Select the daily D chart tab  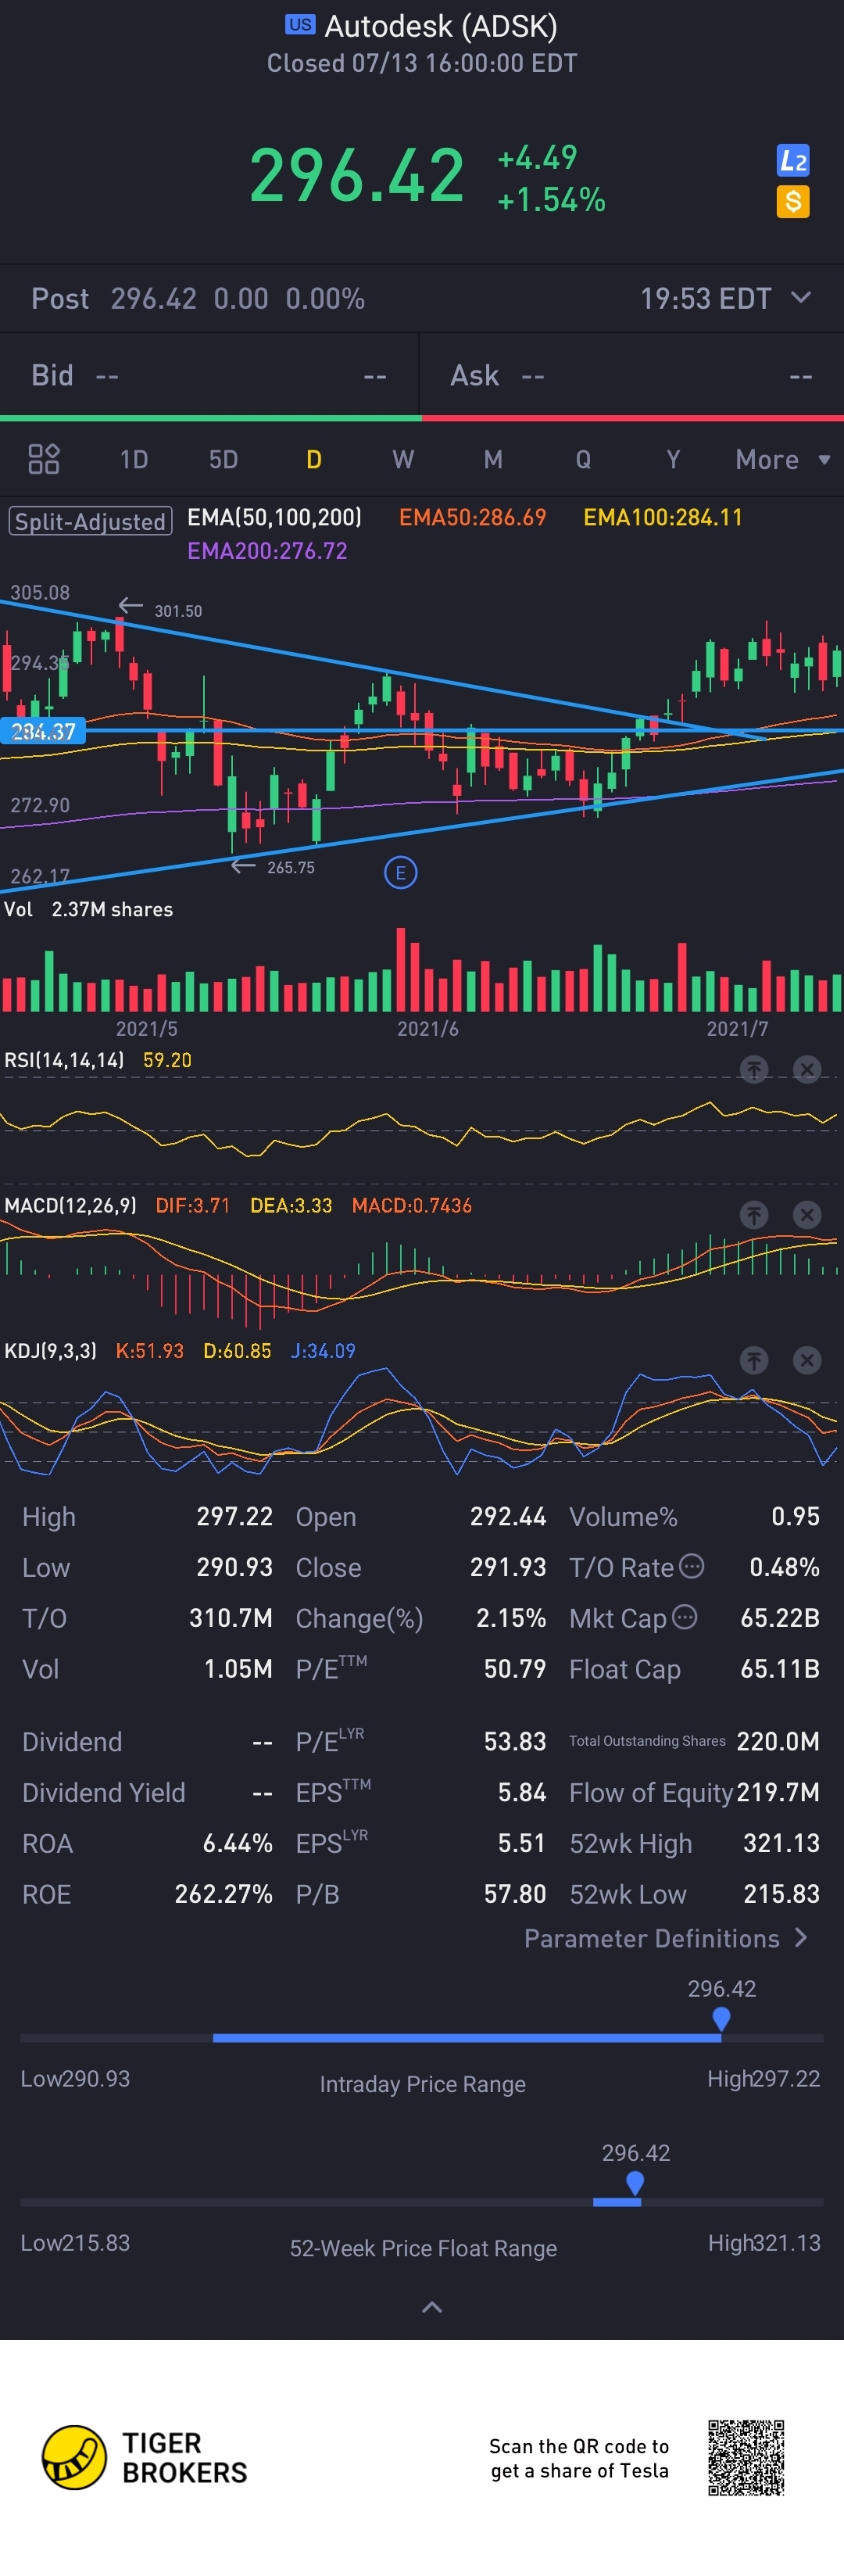click(x=314, y=459)
